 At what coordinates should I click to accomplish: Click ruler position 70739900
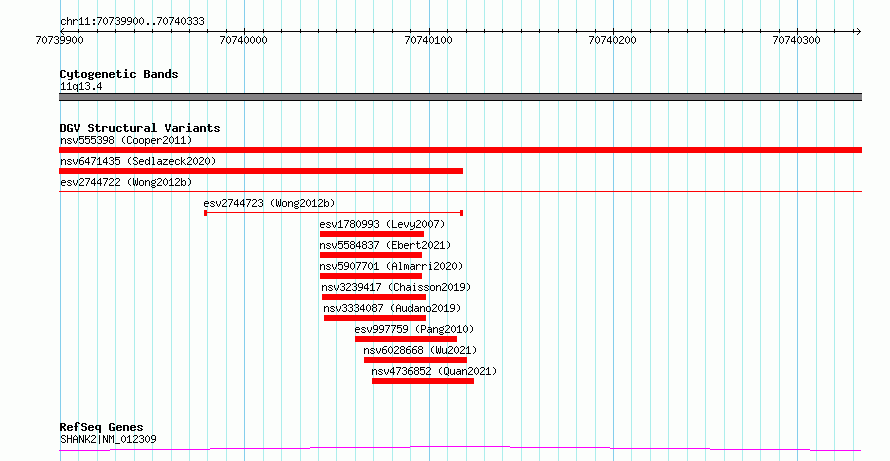click(59, 40)
